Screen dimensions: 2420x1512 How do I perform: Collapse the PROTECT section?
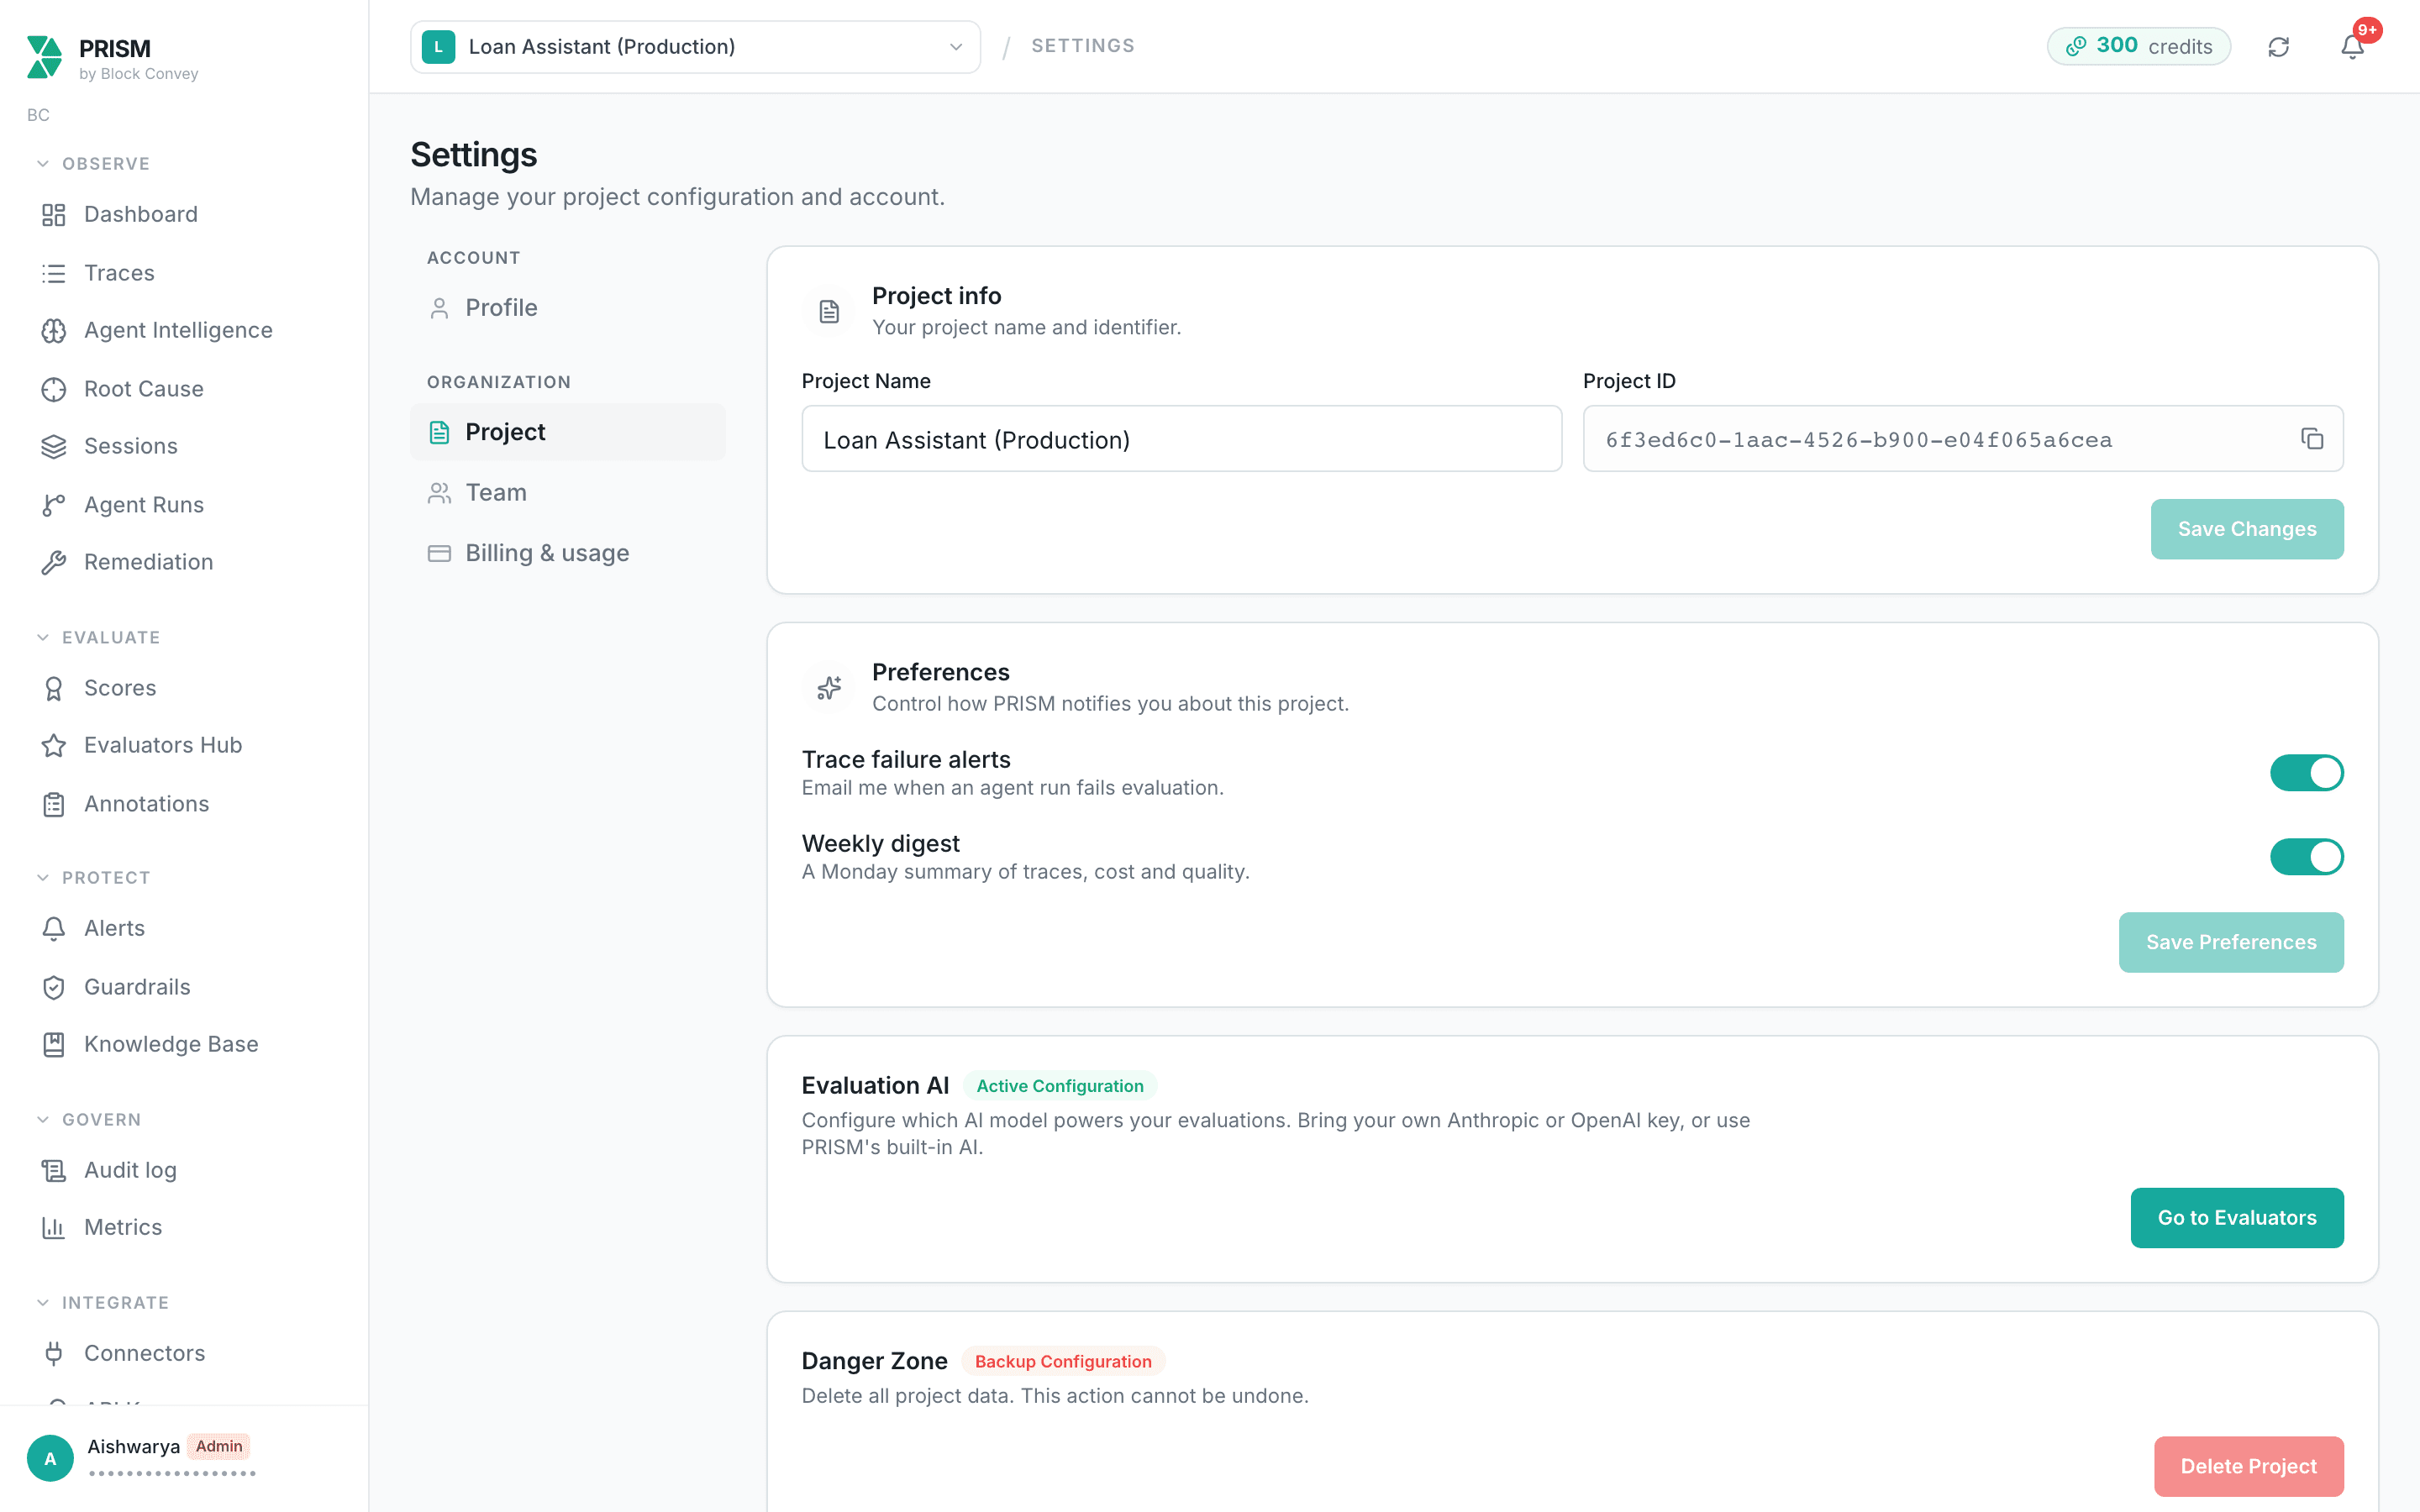(x=92, y=878)
